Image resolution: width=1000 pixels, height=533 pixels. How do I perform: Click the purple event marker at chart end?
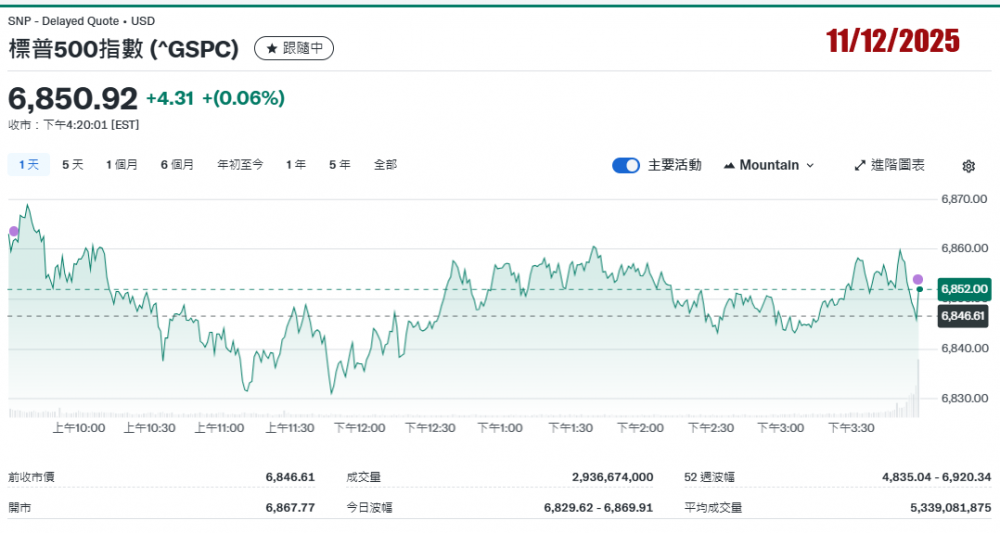[x=918, y=279]
